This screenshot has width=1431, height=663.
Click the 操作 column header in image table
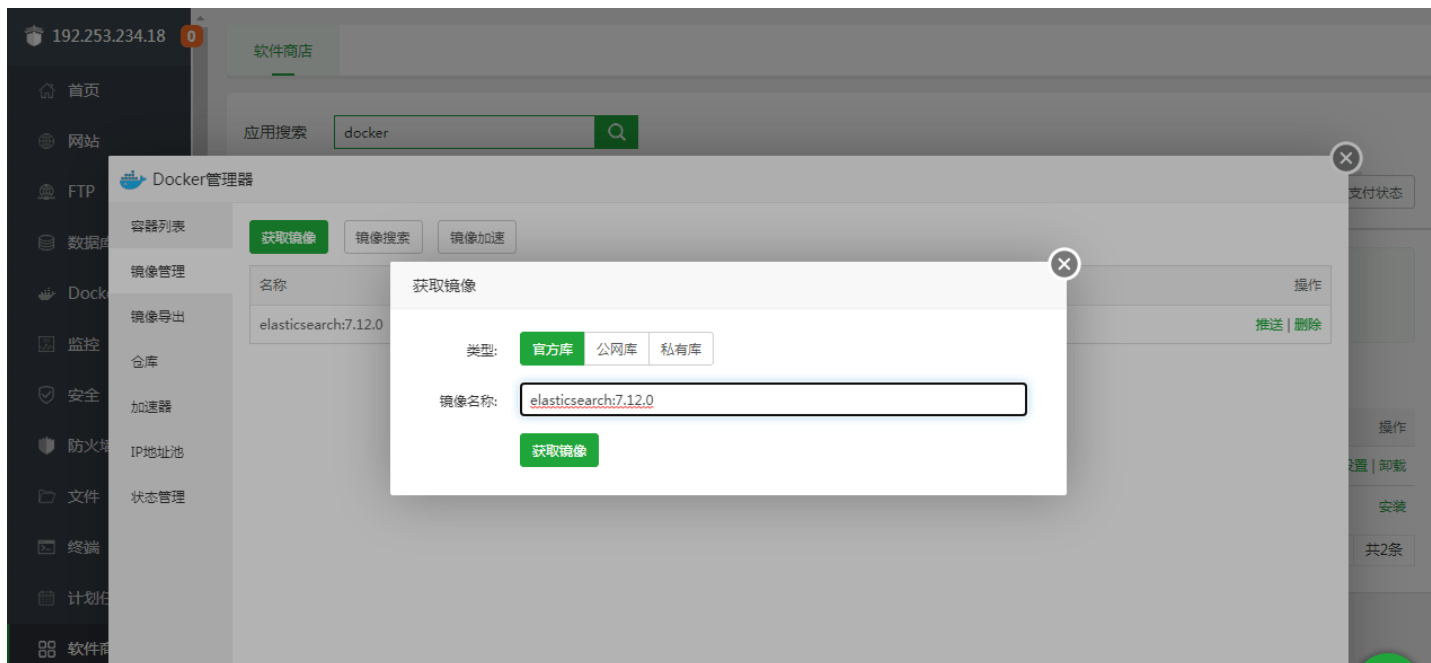[x=1308, y=285]
